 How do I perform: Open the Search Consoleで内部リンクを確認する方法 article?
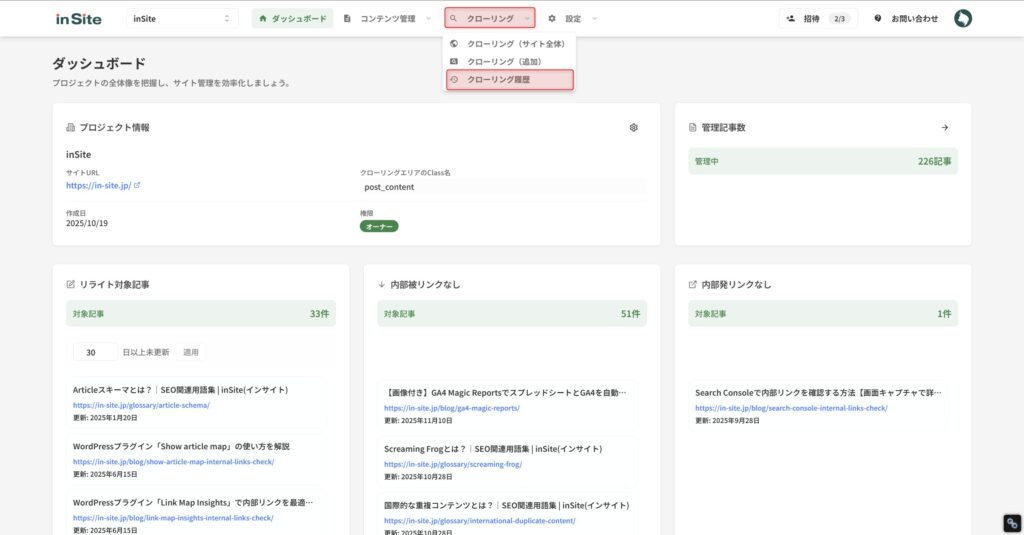[x=818, y=393]
